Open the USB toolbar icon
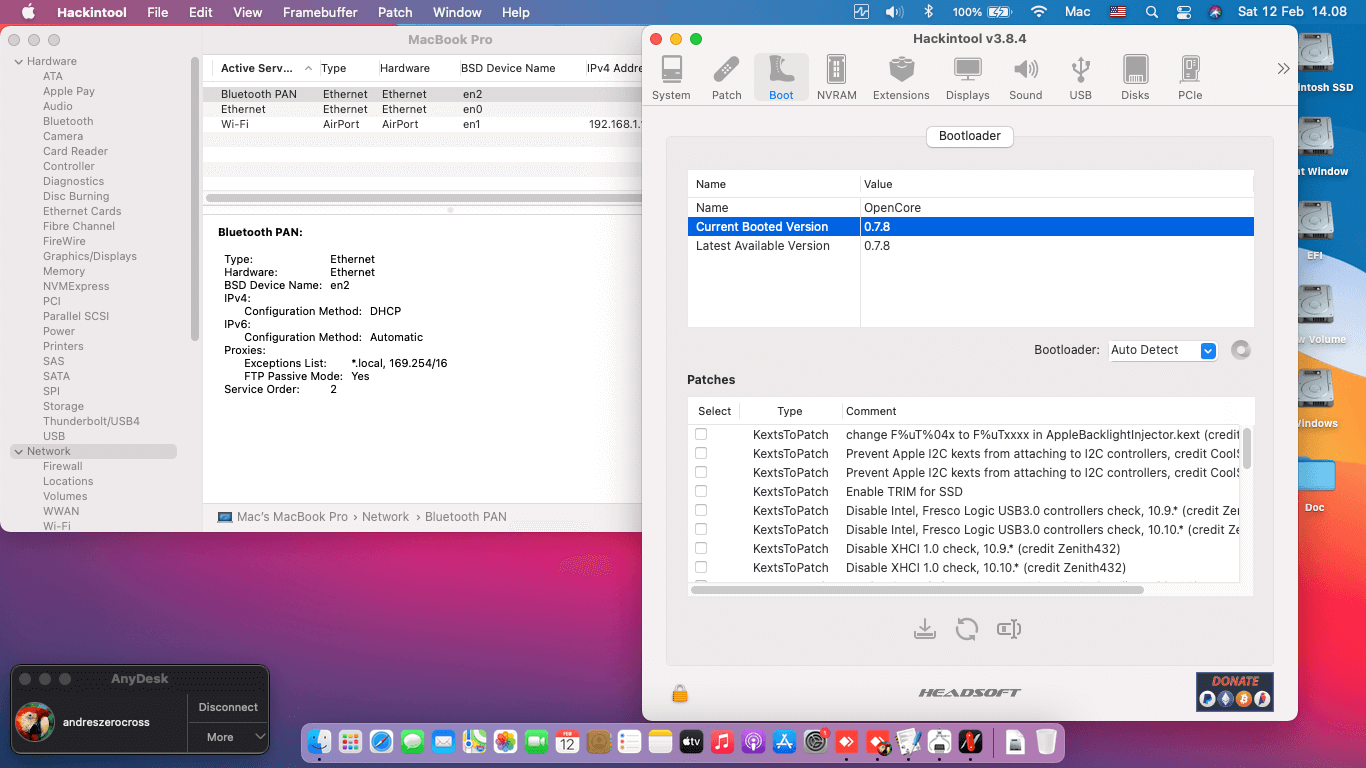1366x768 pixels. [1080, 78]
